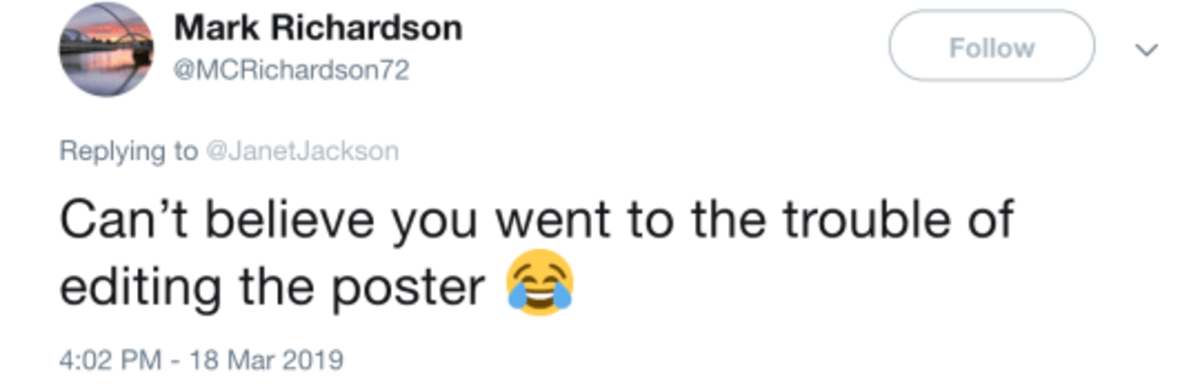1200x389 pixels.
Task: Open the @JanetJackson mention link
Action: (x=302, y=151)
